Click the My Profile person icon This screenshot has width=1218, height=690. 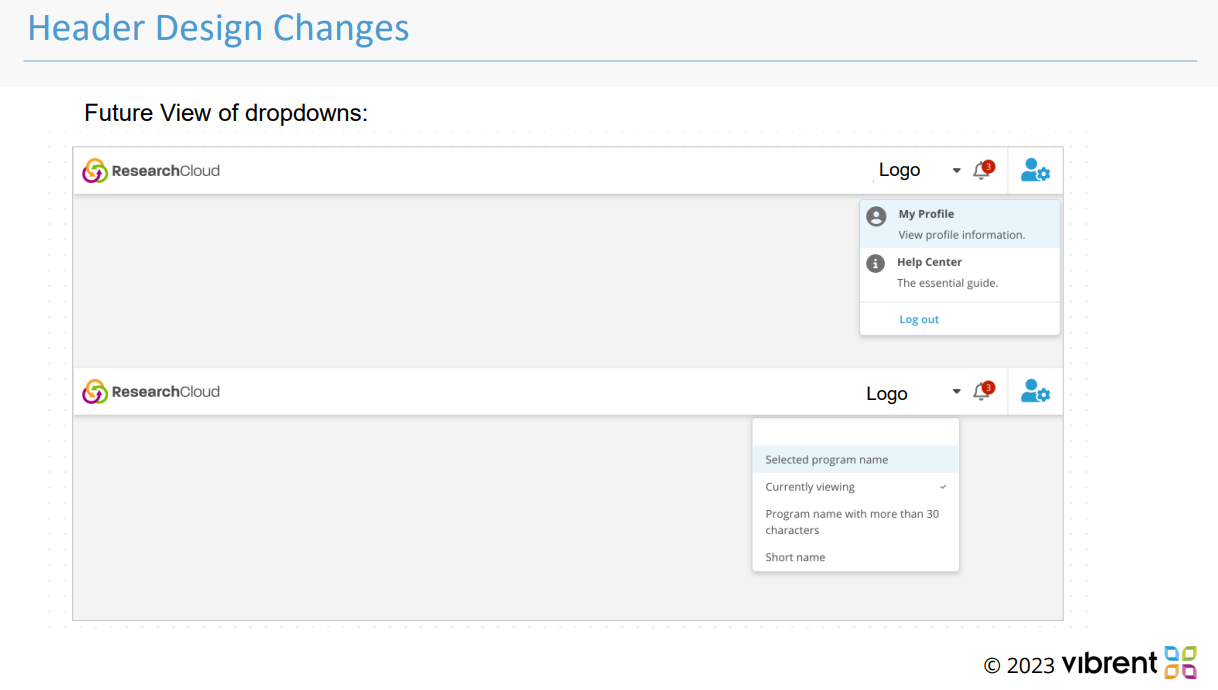click(876, 217)
